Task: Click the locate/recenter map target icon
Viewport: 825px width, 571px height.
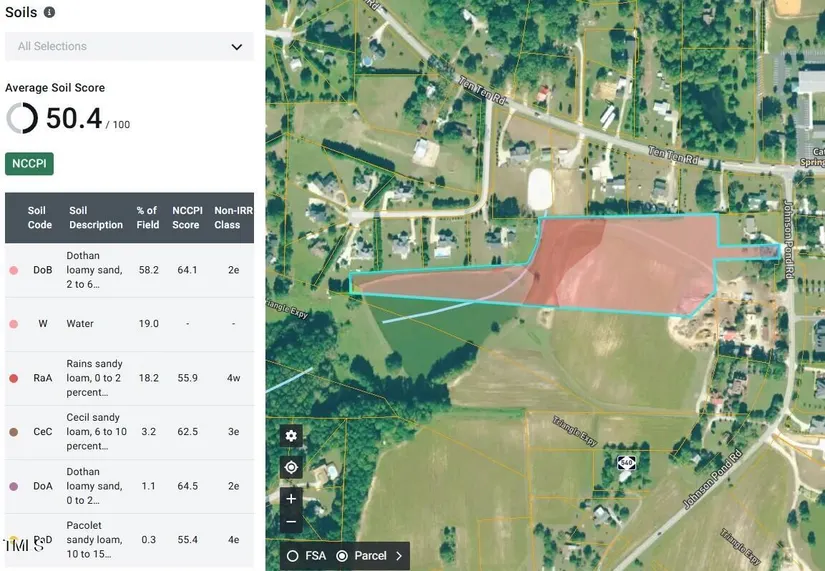Action: tap(291, 467)
